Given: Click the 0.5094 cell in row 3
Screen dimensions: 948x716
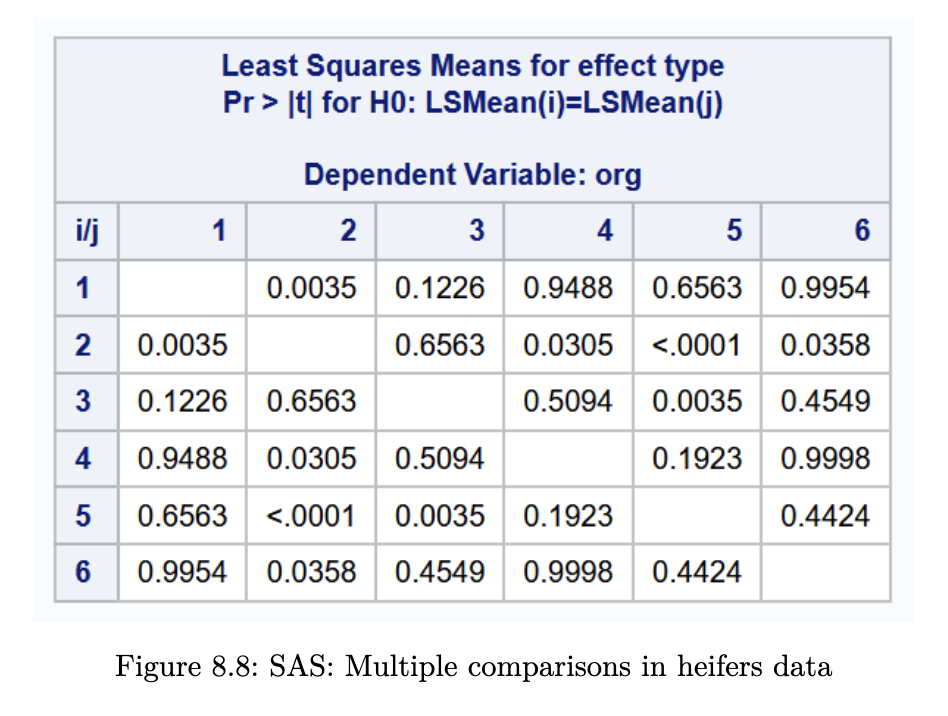Looking at the screenshot, I should pos(568,401).
